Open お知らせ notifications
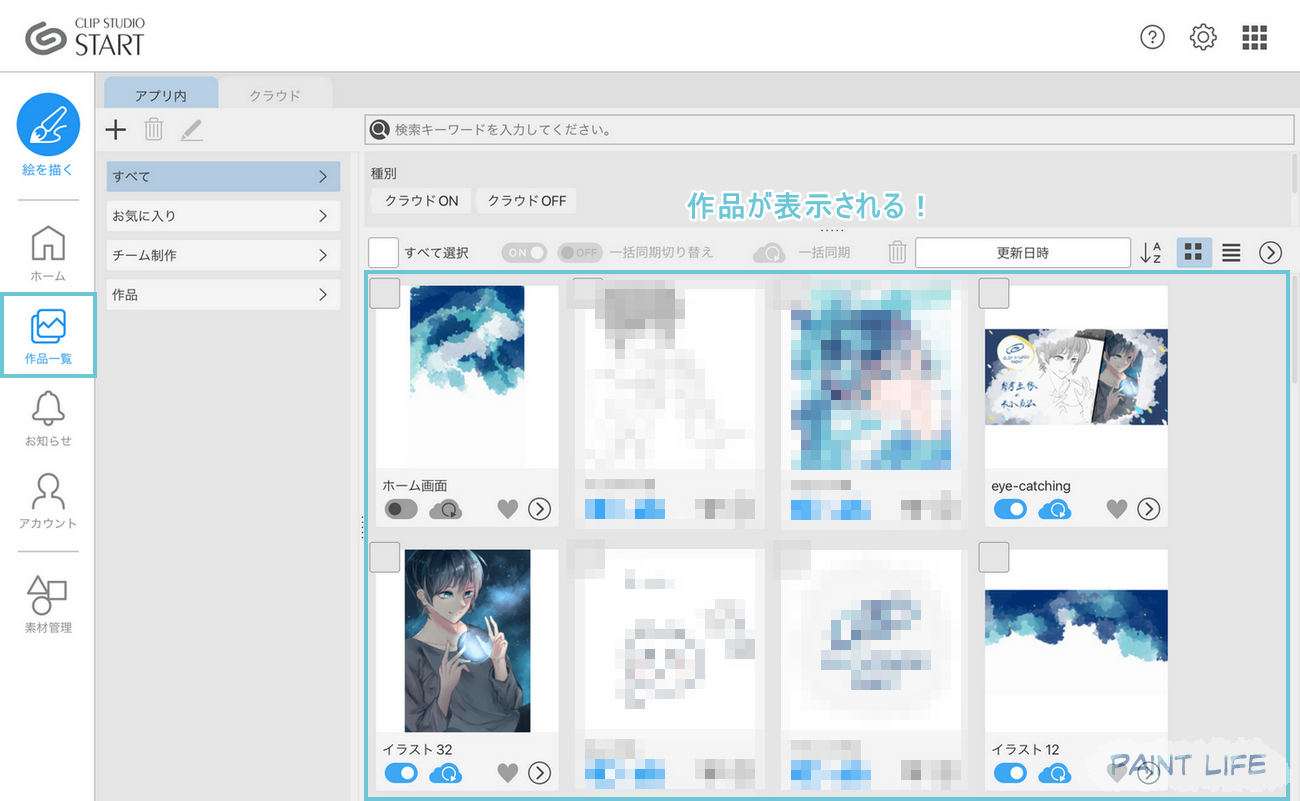 point(48,418)
